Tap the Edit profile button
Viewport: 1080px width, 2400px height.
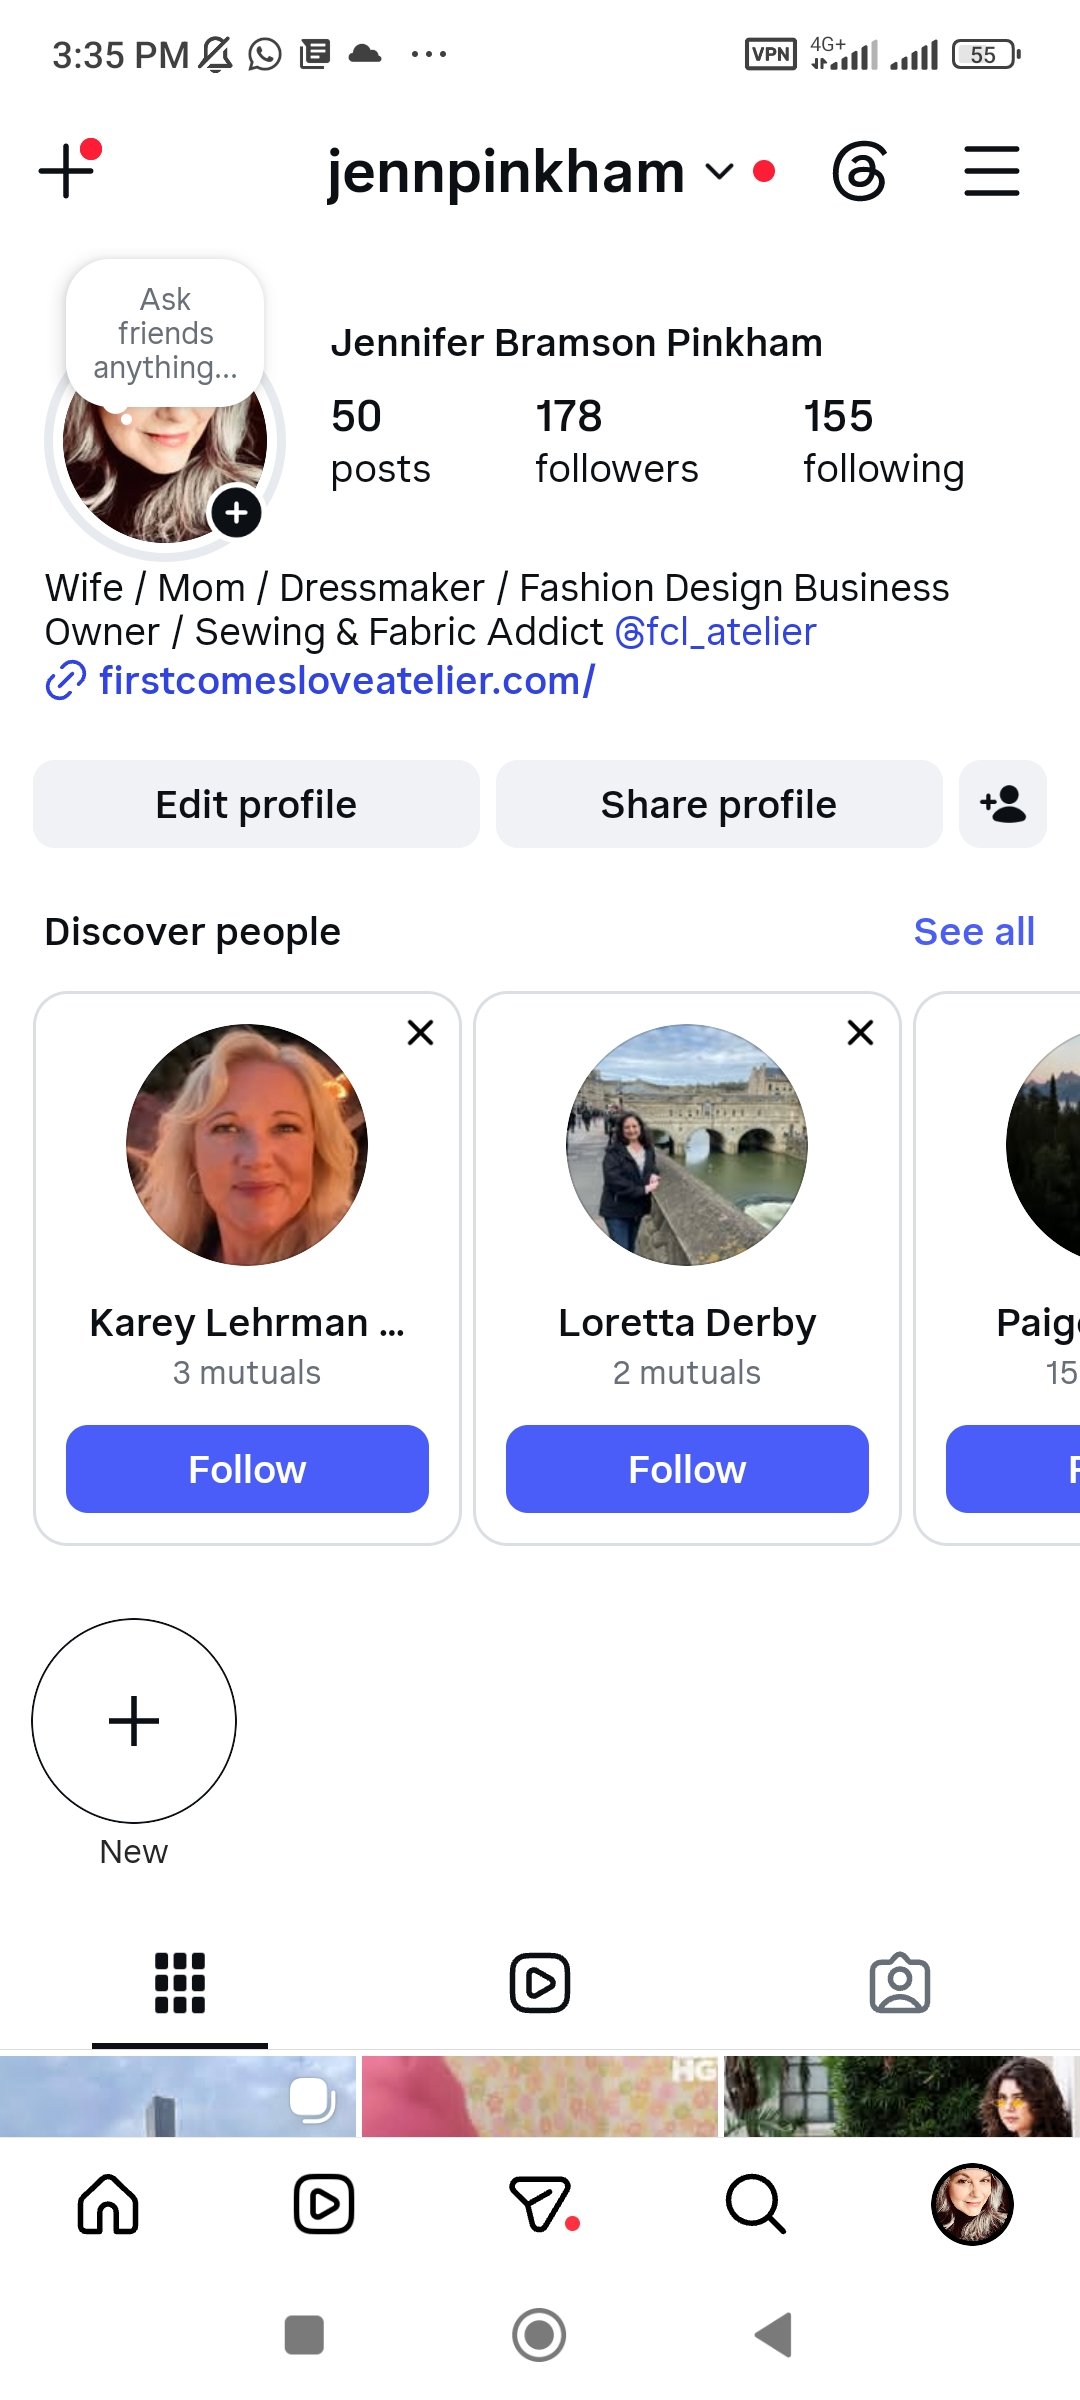[x=256, y=804]
